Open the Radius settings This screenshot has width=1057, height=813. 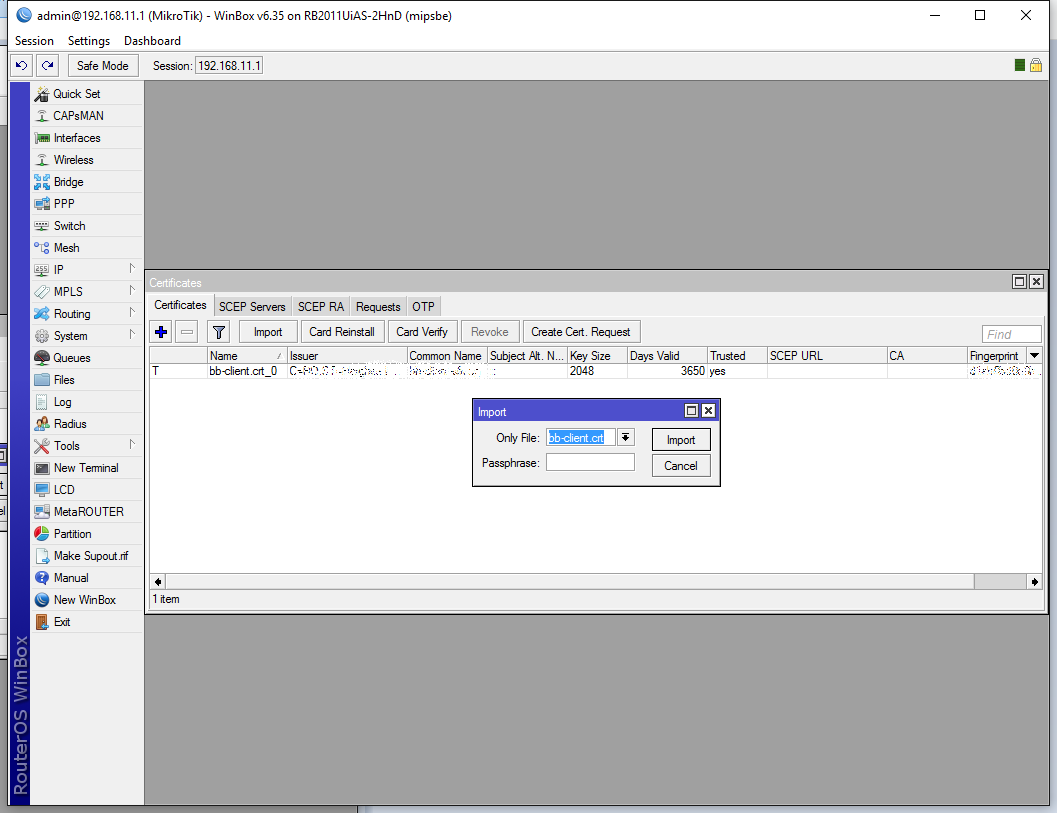[88, 424]
